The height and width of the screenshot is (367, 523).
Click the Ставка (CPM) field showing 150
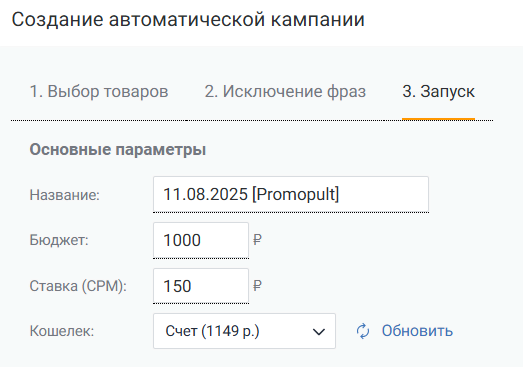pyautogui.click(x=201, y=286)
